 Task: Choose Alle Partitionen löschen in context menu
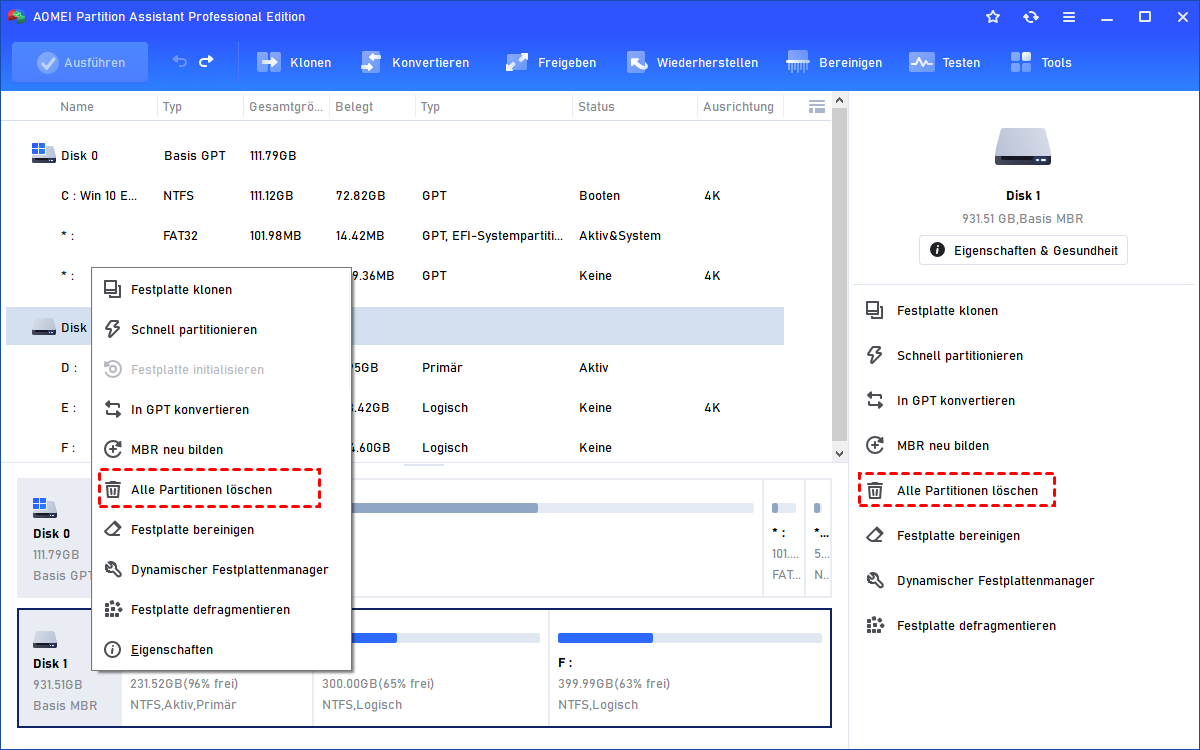(x=221, y=490)
